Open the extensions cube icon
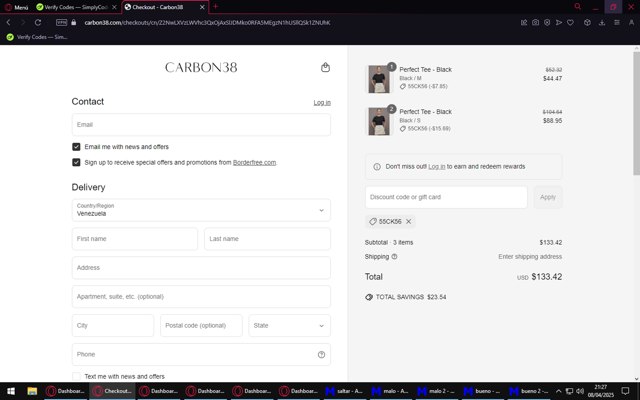Image resolution: width=640 pixels, height=400 pixels. [587, 22]
